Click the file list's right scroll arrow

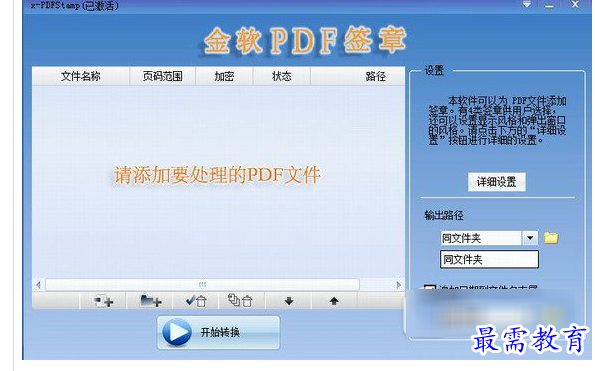[x=398, y=285]
